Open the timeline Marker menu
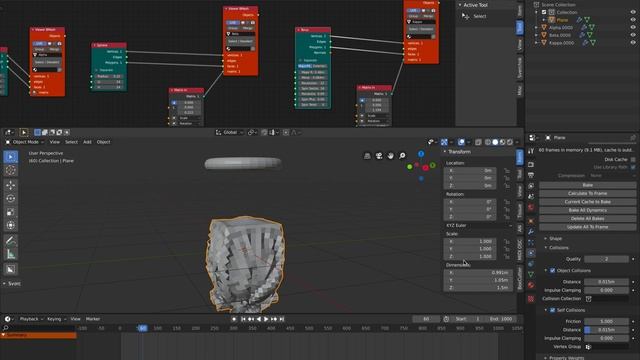Image resolution: width=640 pixels, height=360 pixels. [x=93, y=319]
